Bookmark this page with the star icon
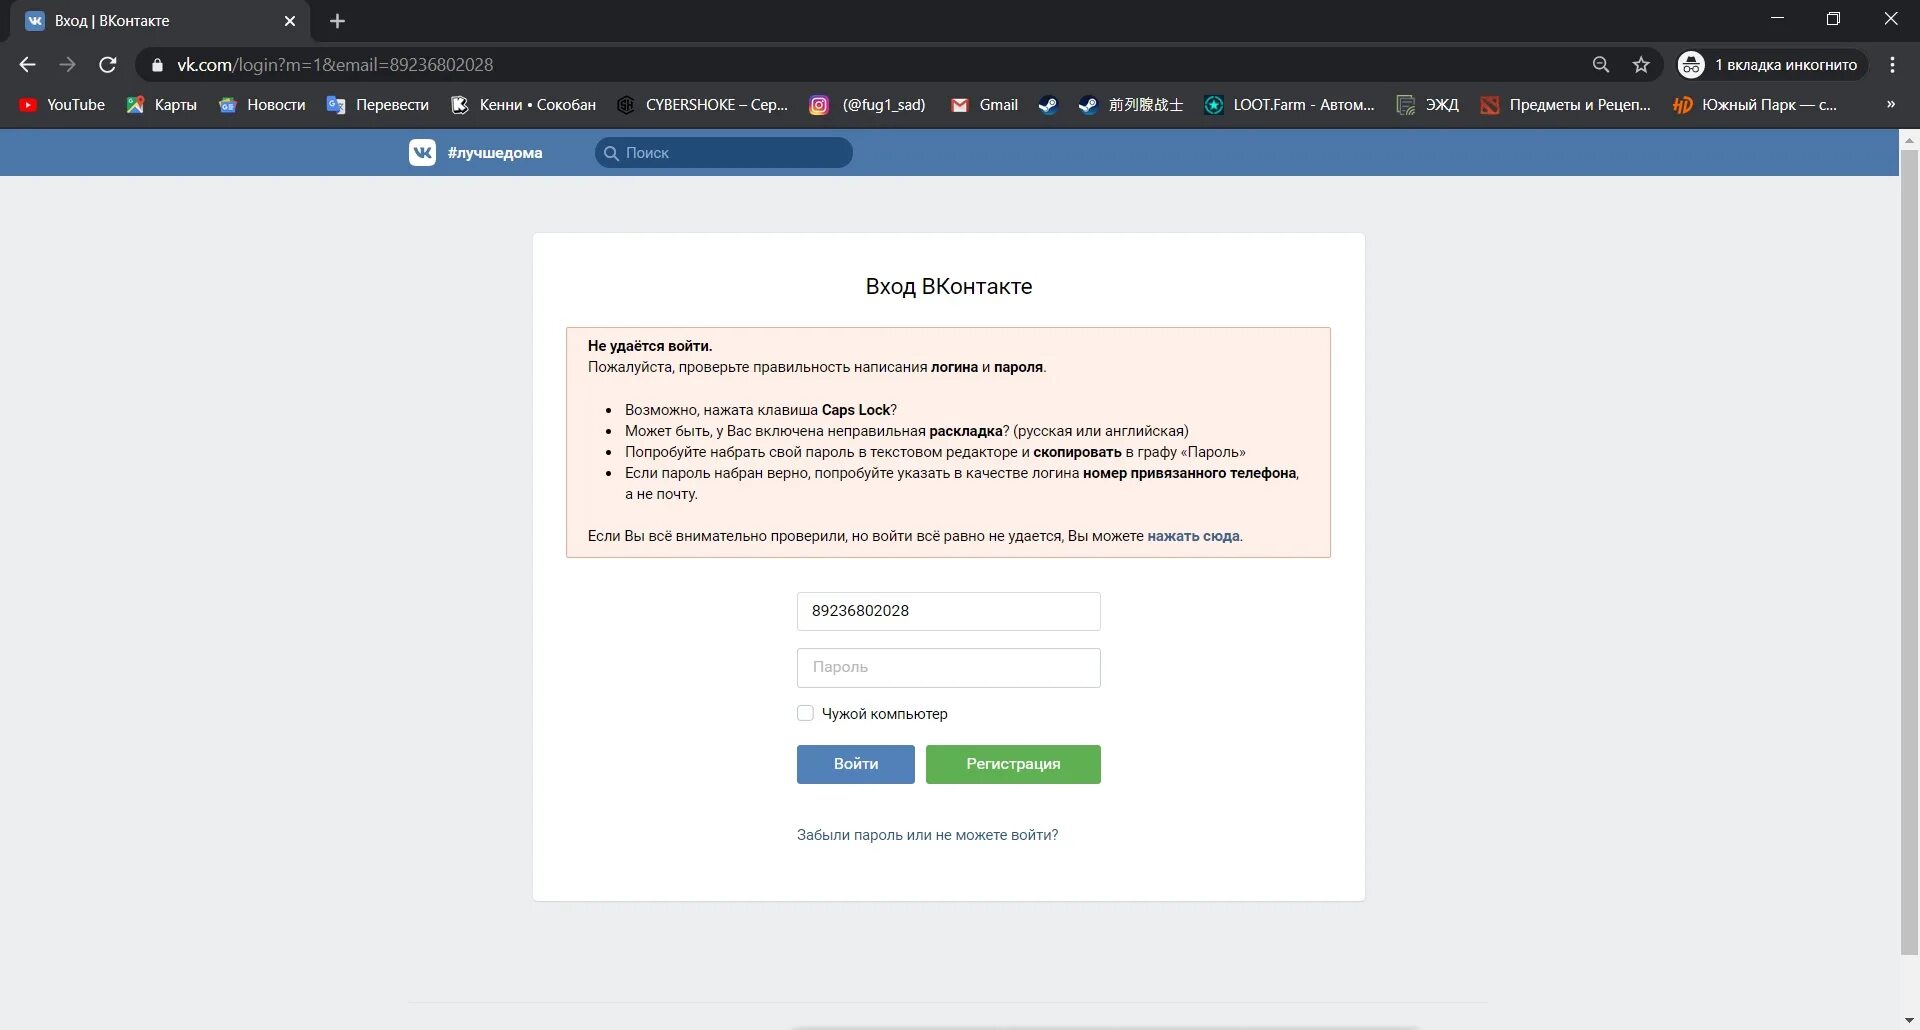This screenshot has height=1030, width=1920. [1641, 65]
